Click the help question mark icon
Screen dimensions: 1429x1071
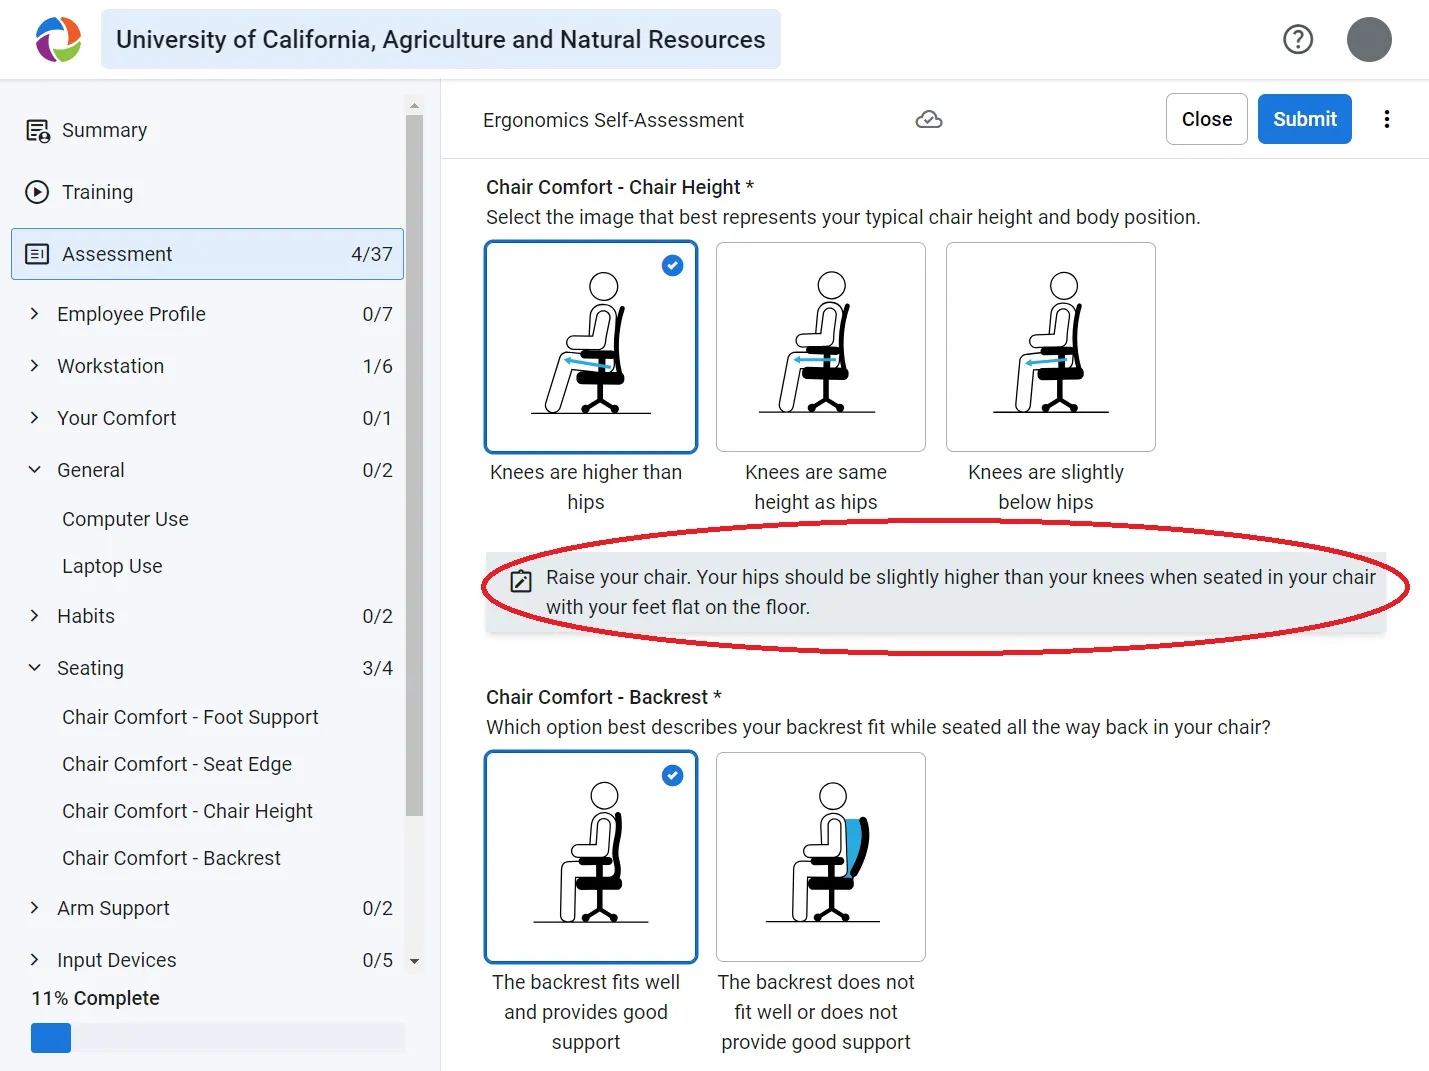point(1297,39)
